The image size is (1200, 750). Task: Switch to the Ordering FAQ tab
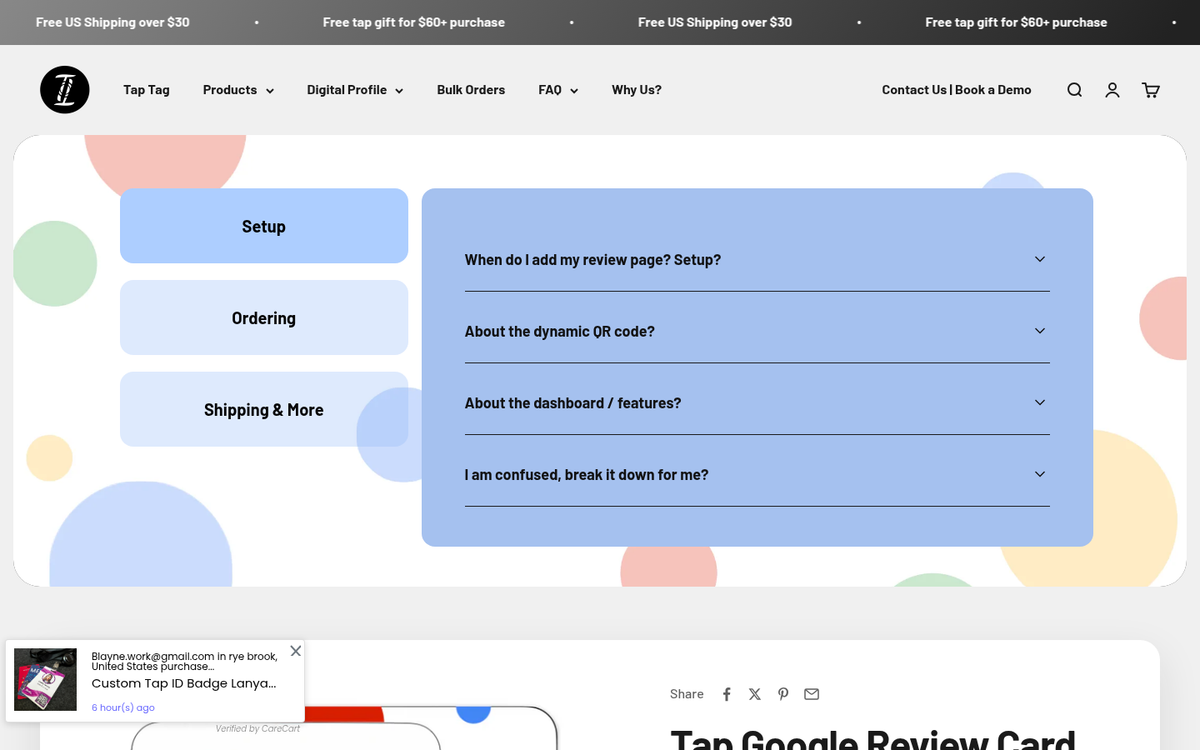[x=264, y=318]
